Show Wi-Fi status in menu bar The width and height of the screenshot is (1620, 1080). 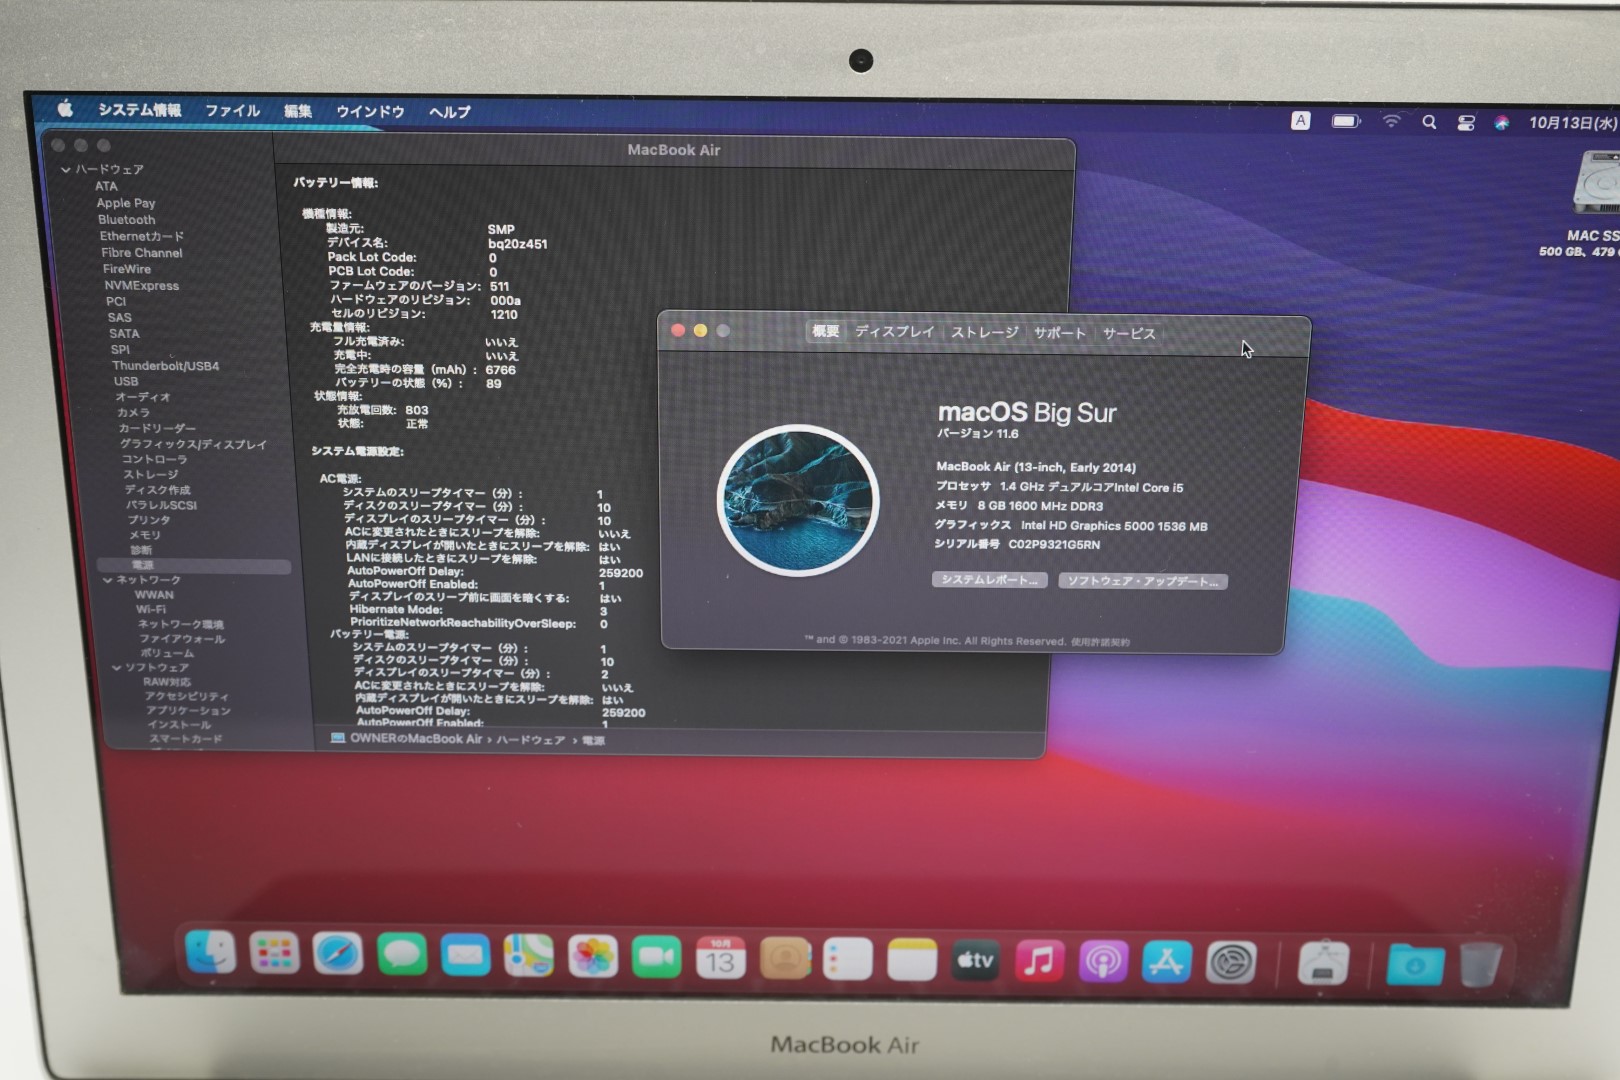pyautogui.click(x=1391, y=121)
